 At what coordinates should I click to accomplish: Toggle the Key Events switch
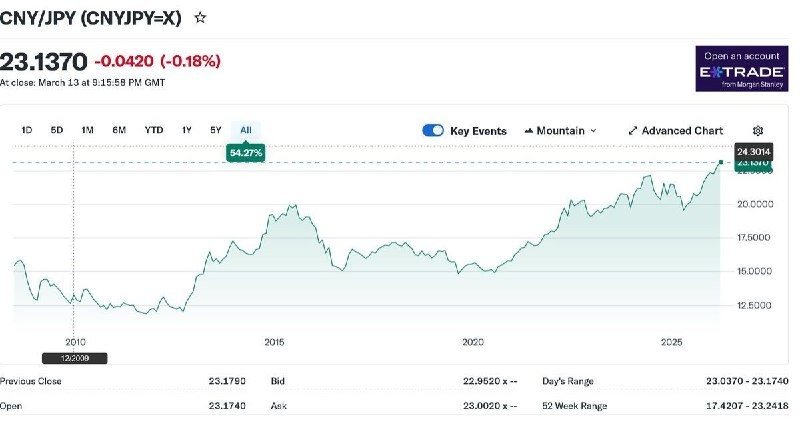[433, 131]
